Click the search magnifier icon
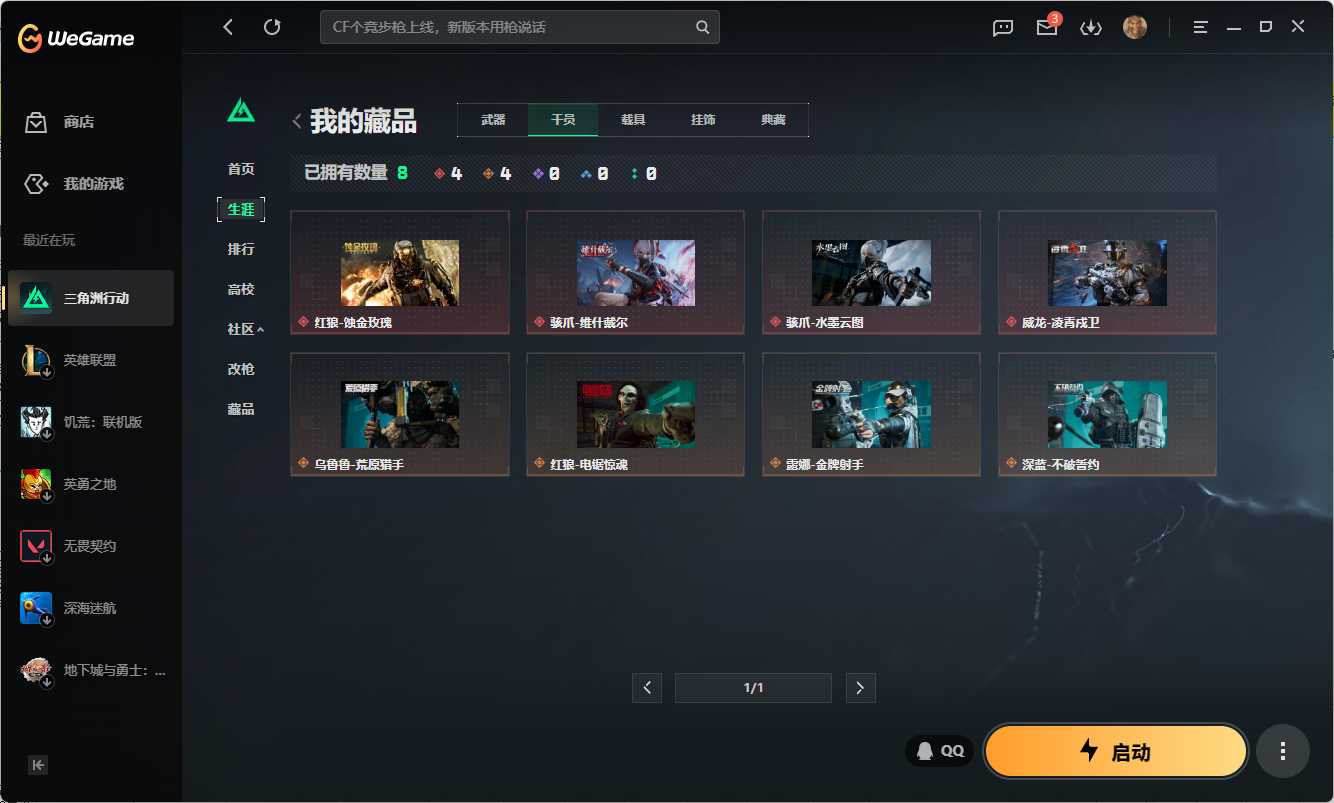Screen dimensions: 1334x803 click(x=703, y=28)
